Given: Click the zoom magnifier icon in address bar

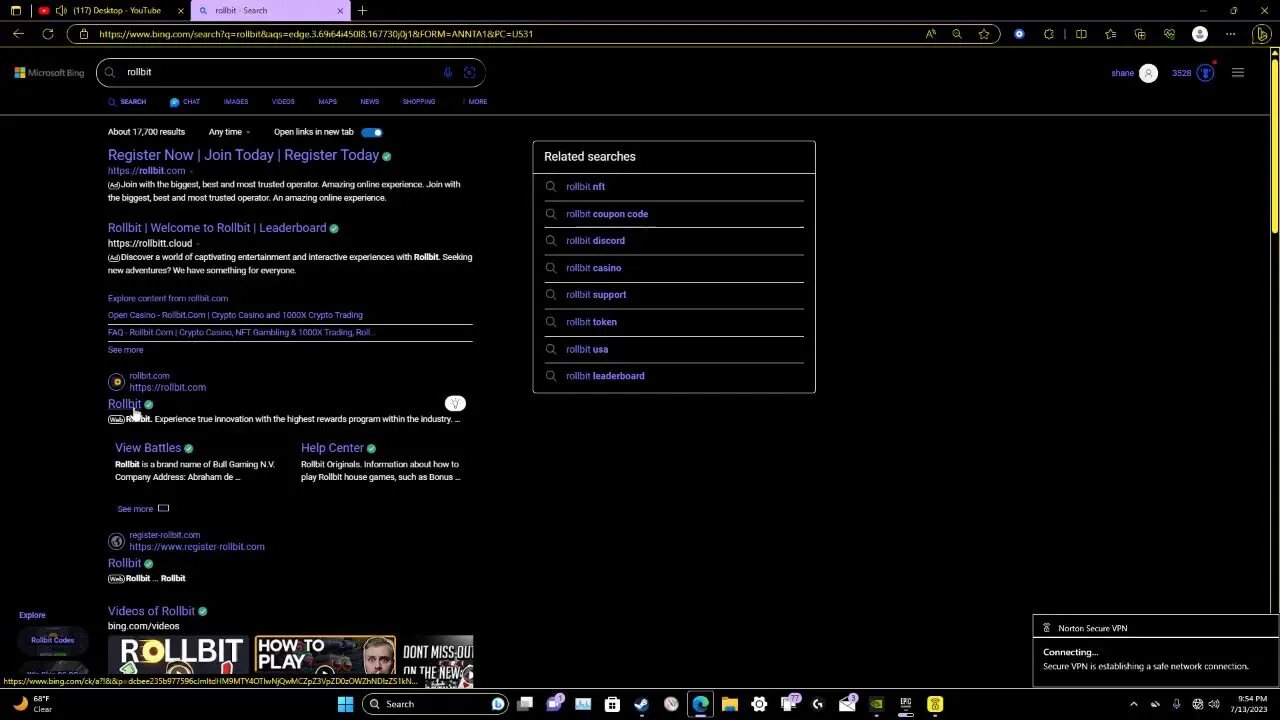Looking at the screenshot, I should pyautogui.click(x=957, y=34).
